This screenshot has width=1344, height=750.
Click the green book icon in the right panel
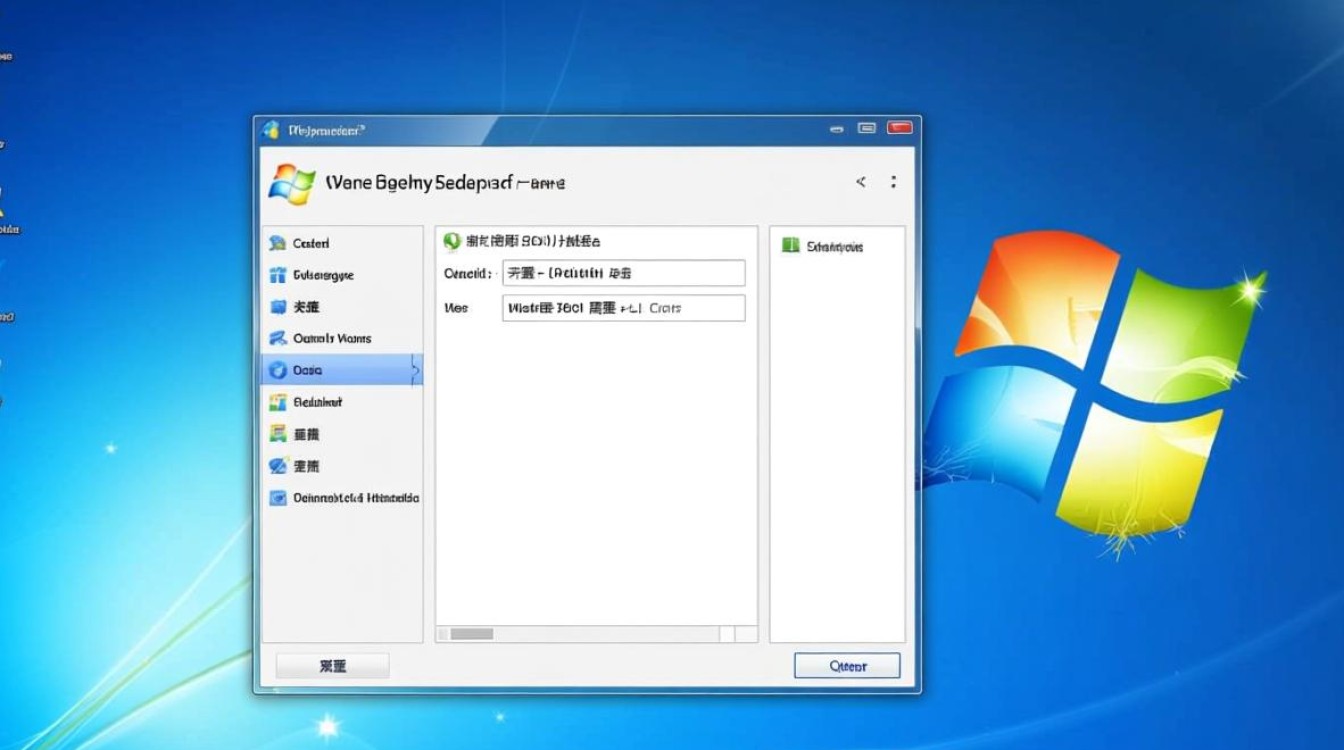tap(791, 246)
